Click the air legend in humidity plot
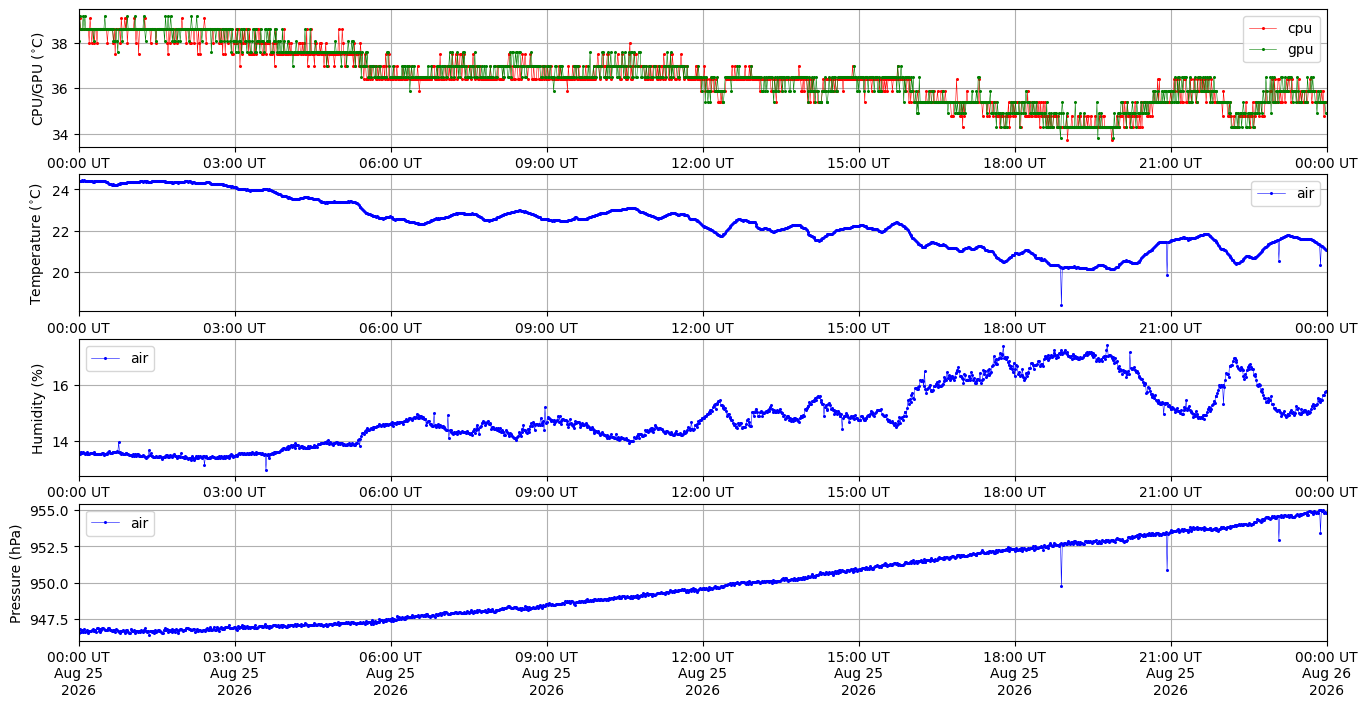Image resolution: width=1367 pixels, height=707 pixels. 120,358
